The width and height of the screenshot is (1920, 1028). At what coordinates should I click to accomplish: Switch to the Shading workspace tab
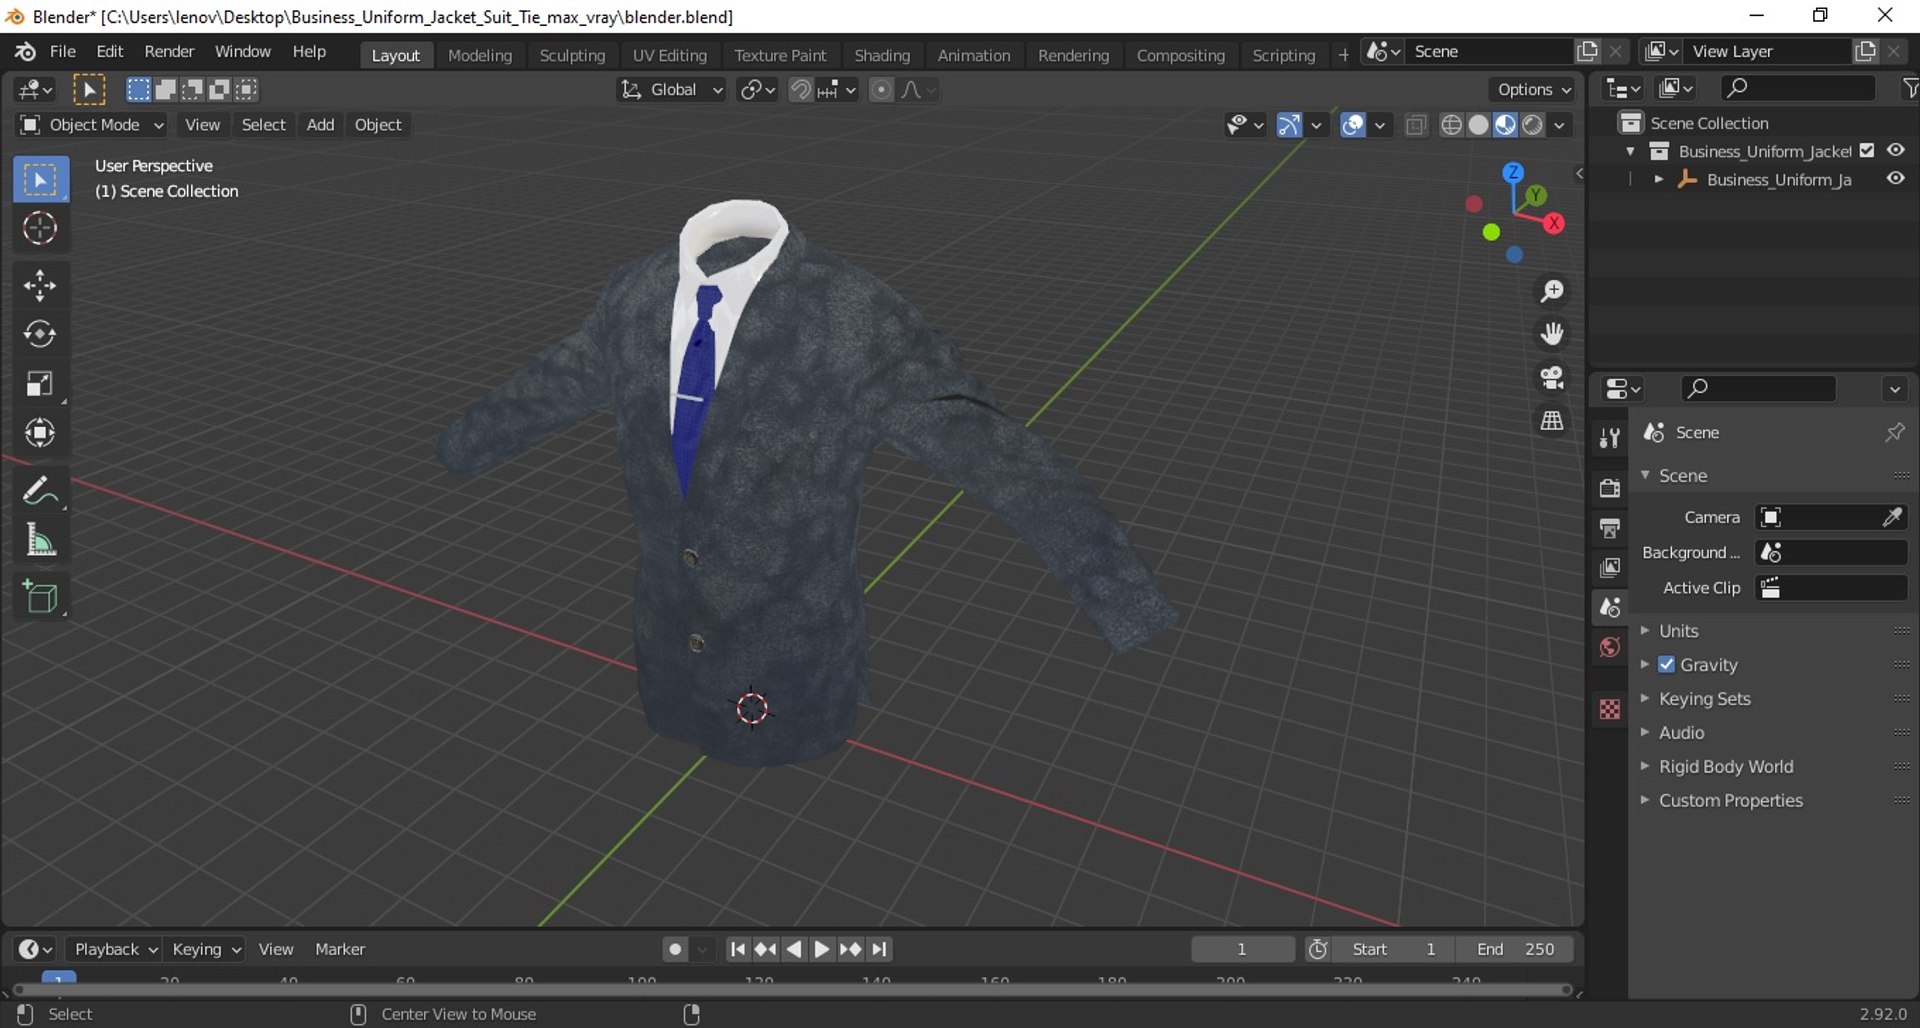pyautogui.click(x=882, y=55)
